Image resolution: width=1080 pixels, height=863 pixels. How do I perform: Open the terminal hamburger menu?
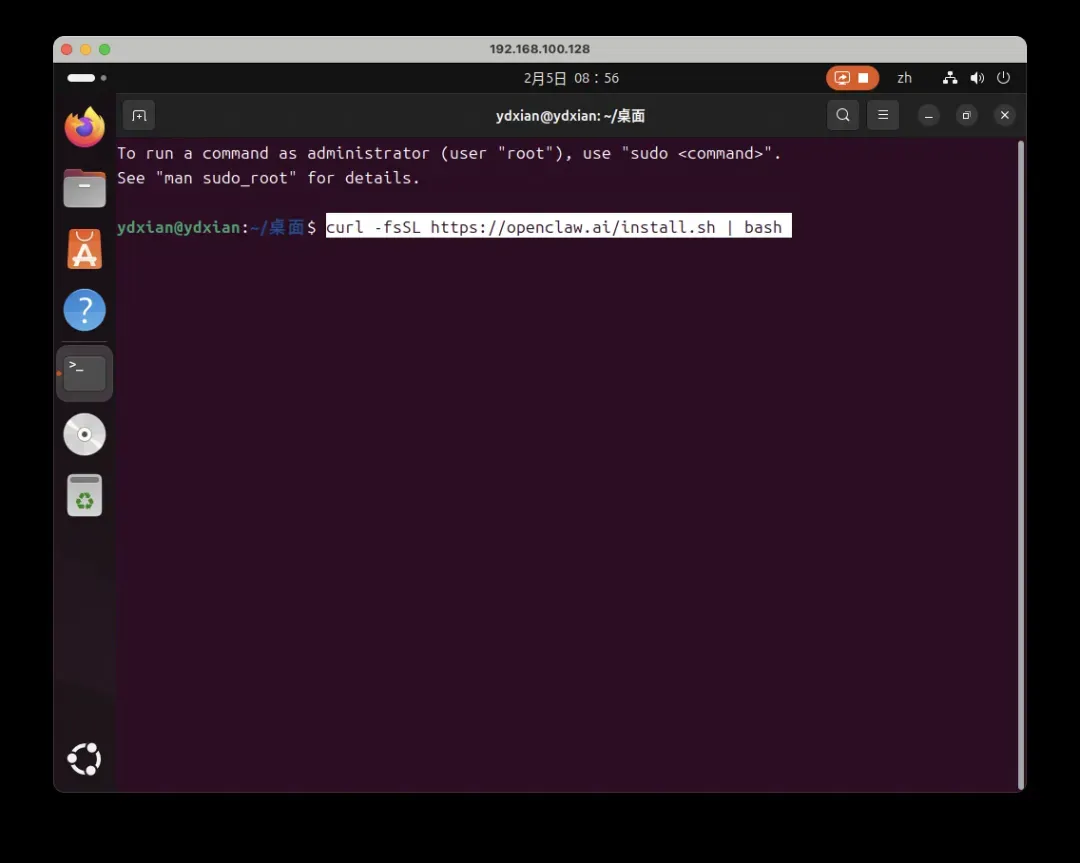882,115
